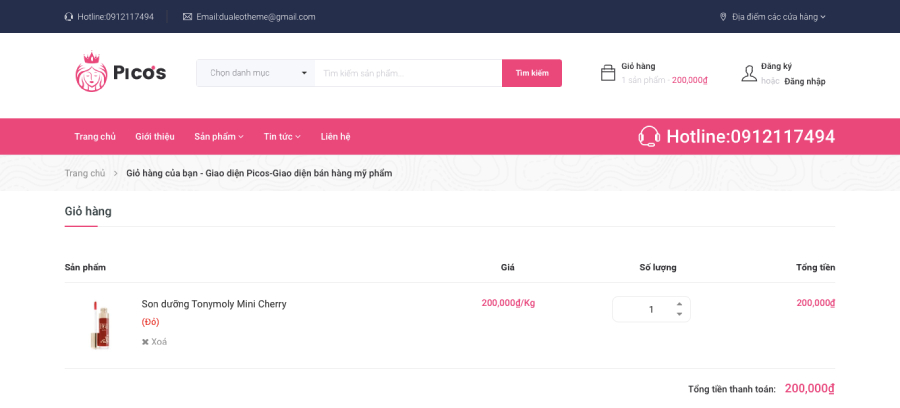Image resolution: width=900 pixels, height=408 pixels.
Task: Click the Giỏ hàng page heading
Action: pyautogui.click(x=88, y=211)
